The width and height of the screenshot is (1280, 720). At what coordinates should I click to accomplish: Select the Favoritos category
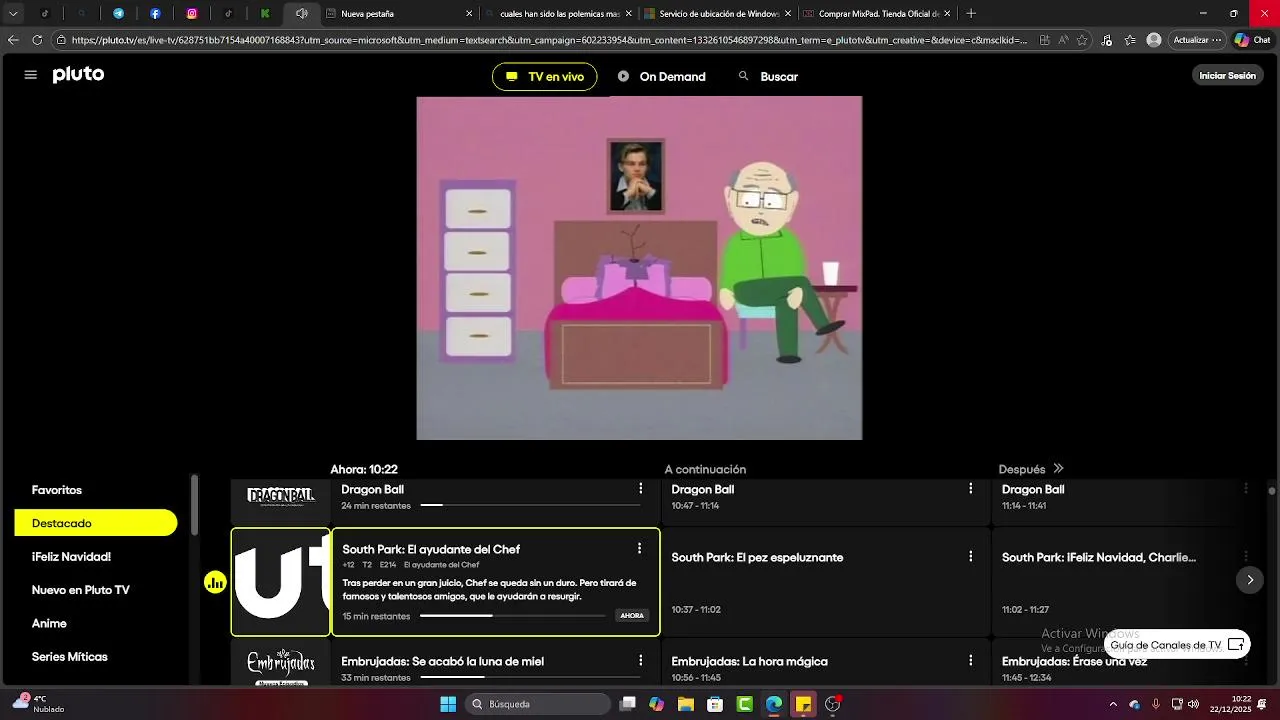point(57,490)
